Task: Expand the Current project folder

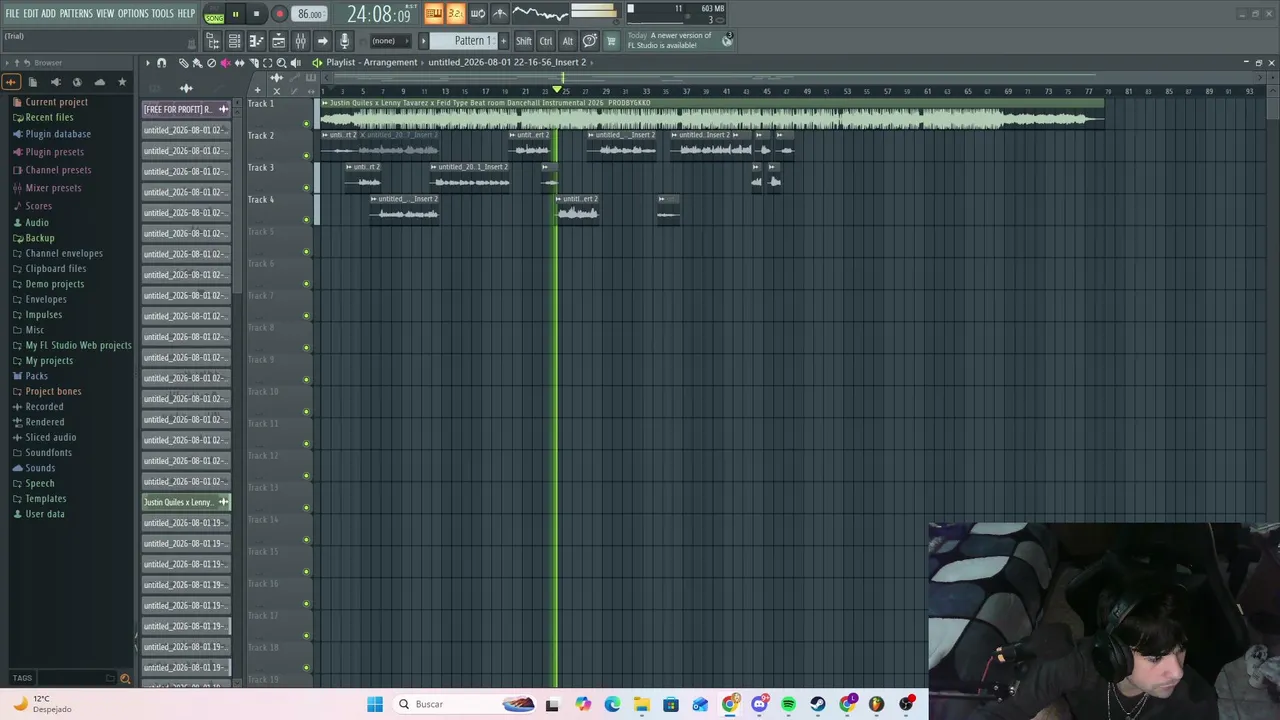Action: [57, 102]
